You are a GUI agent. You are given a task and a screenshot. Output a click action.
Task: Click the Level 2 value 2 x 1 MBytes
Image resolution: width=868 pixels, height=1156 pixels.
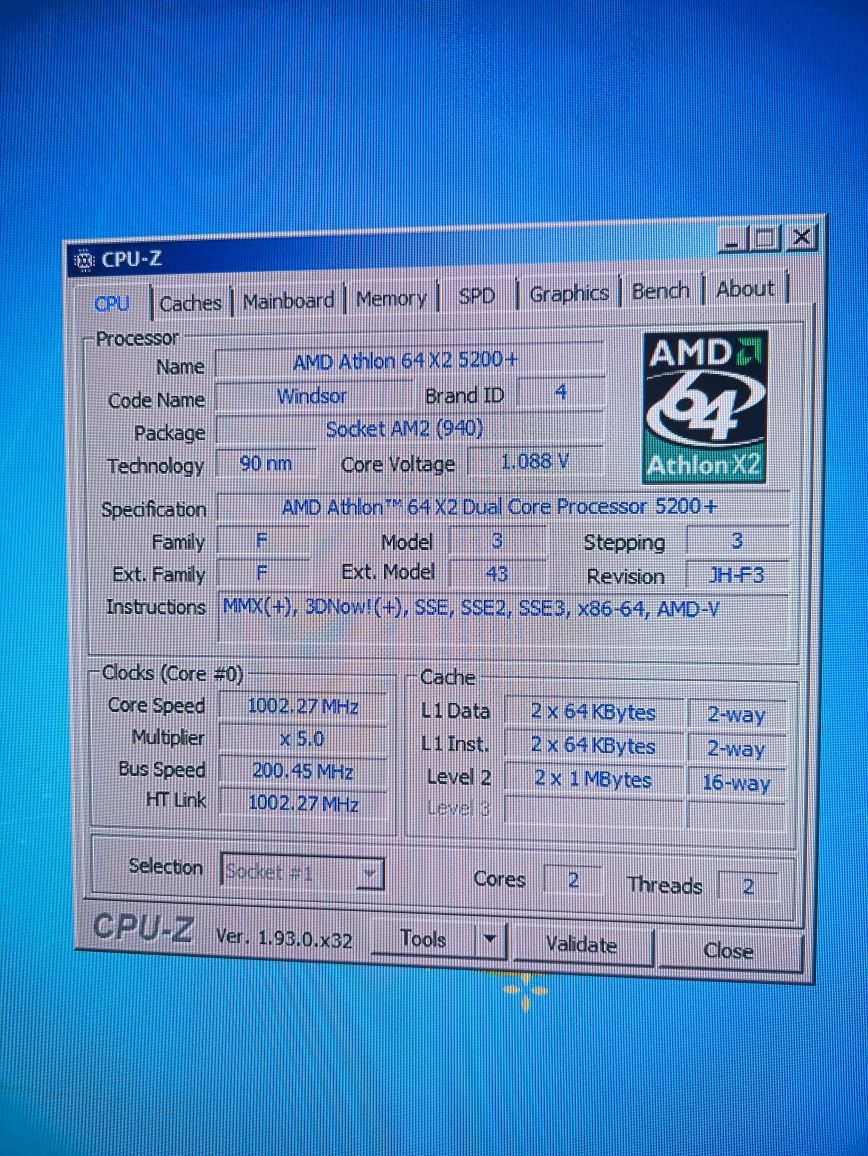[x=594, y=779]
